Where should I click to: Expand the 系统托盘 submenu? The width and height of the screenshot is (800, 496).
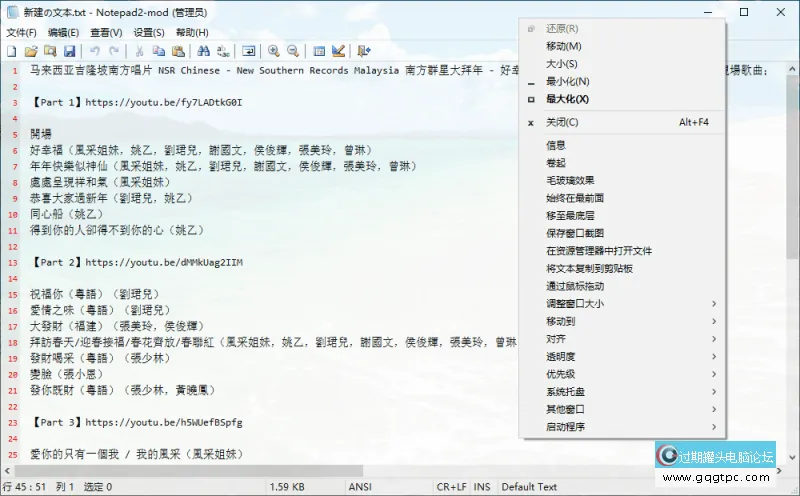pos(622,392)
